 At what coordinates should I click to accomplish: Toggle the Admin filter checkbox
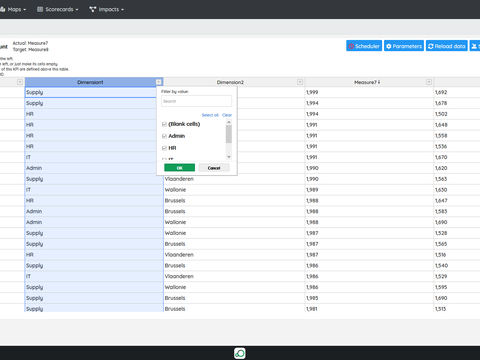(164, 136)
